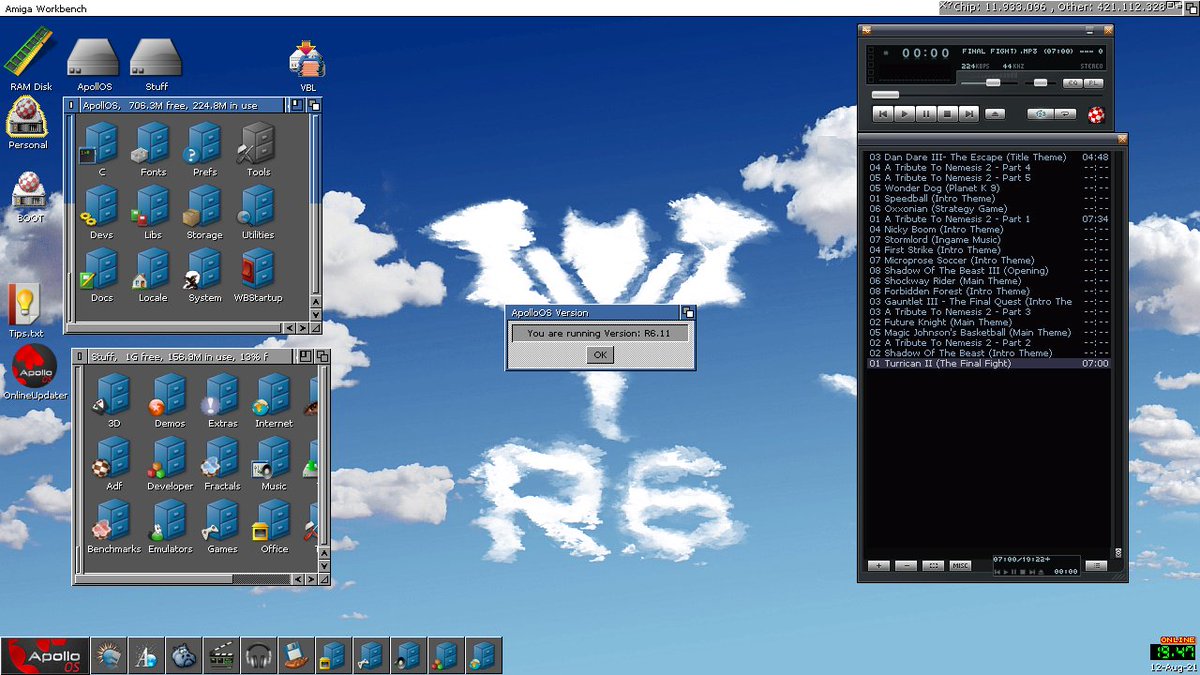The height and width of the screenshot is (675, 1200).
Task: Click OK in the ApollOS Version dialog
Action: tap(599, 354)
